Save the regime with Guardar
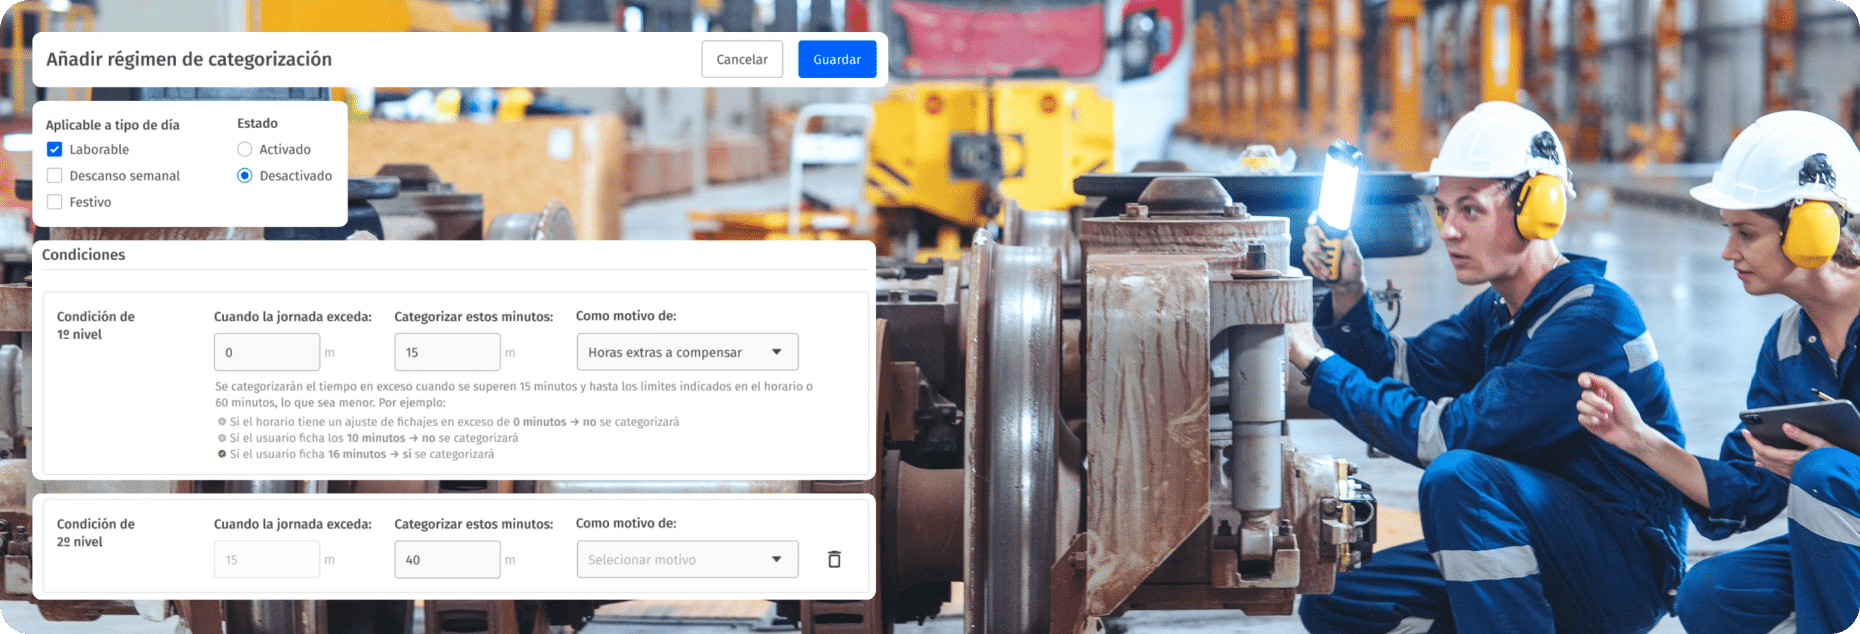Viewport: 1860px width, 634px height. 836,60
